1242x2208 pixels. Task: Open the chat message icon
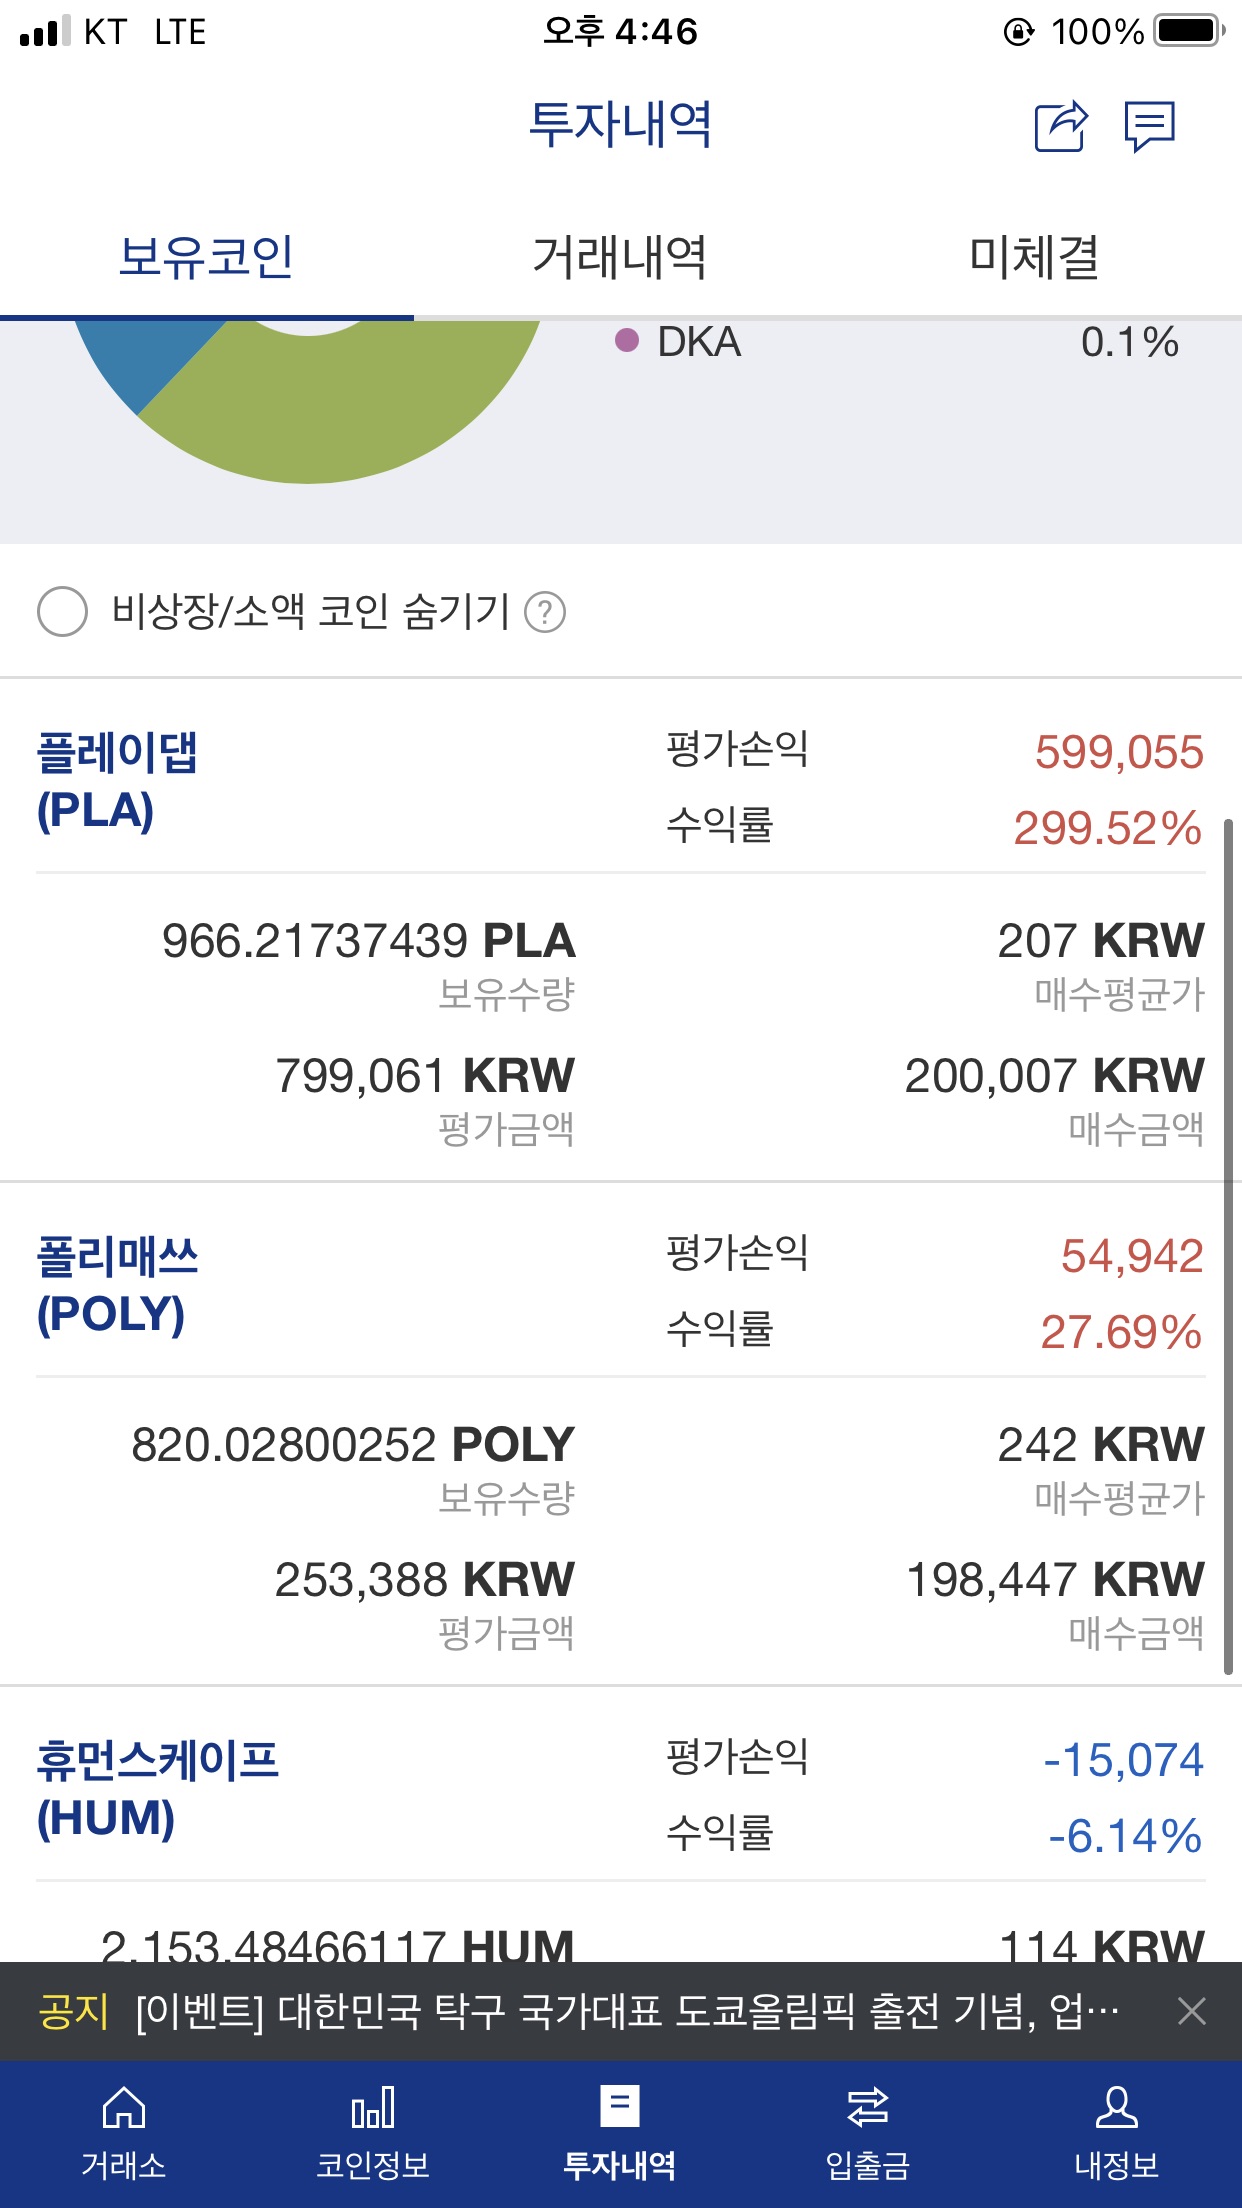click(1150, 127)
